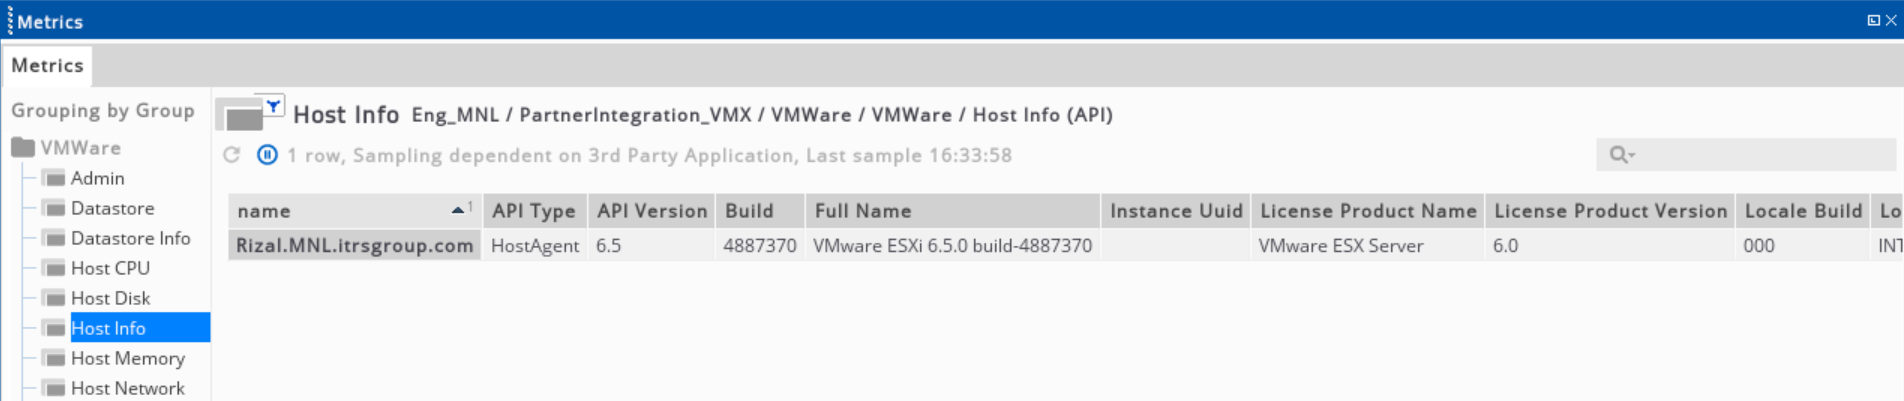
Task: Select the Admin dataview icon
Action: click(55, 179)
